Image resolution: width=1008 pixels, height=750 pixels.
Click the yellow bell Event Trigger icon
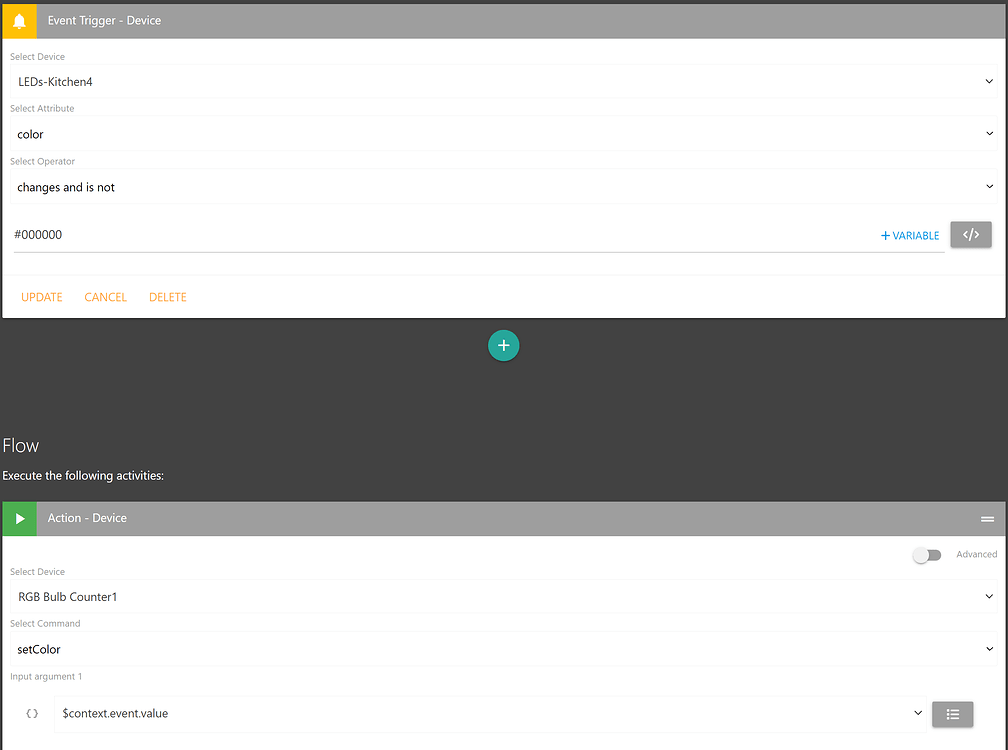[19, 21]
